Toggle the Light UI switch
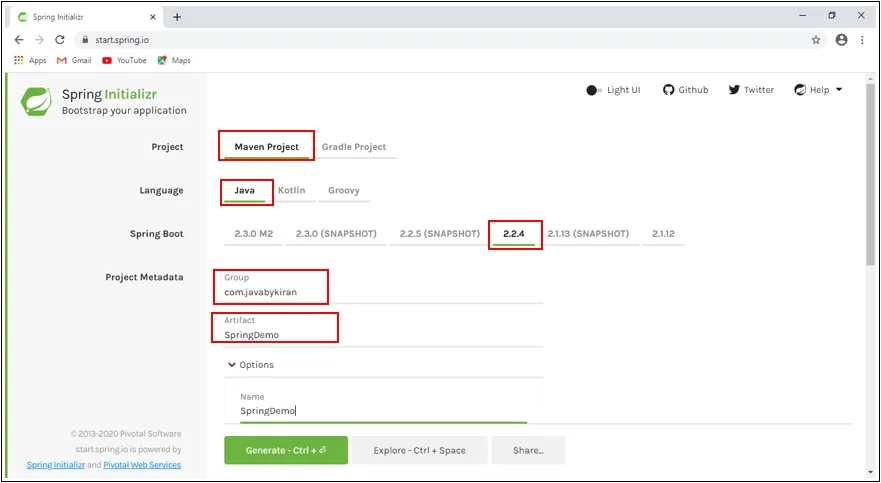 click(x=594, y=90)
